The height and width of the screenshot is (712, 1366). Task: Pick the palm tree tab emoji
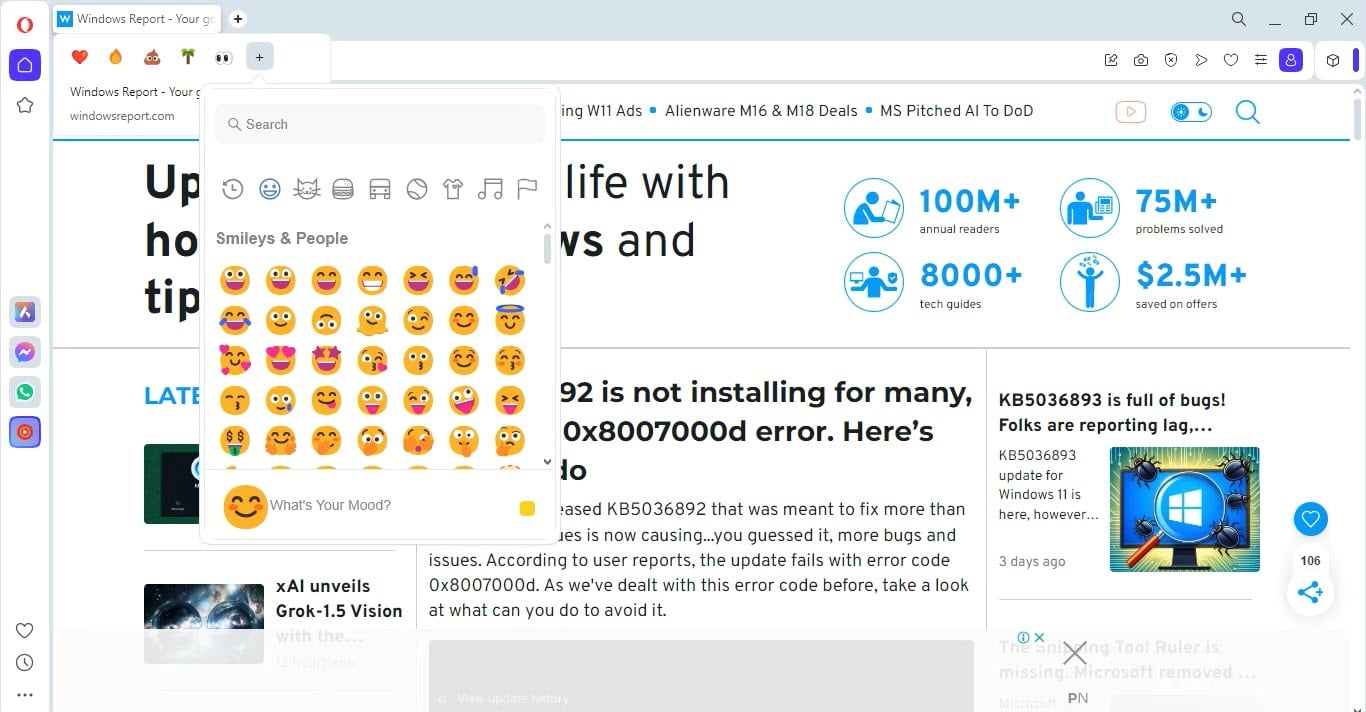click(188, 57)
